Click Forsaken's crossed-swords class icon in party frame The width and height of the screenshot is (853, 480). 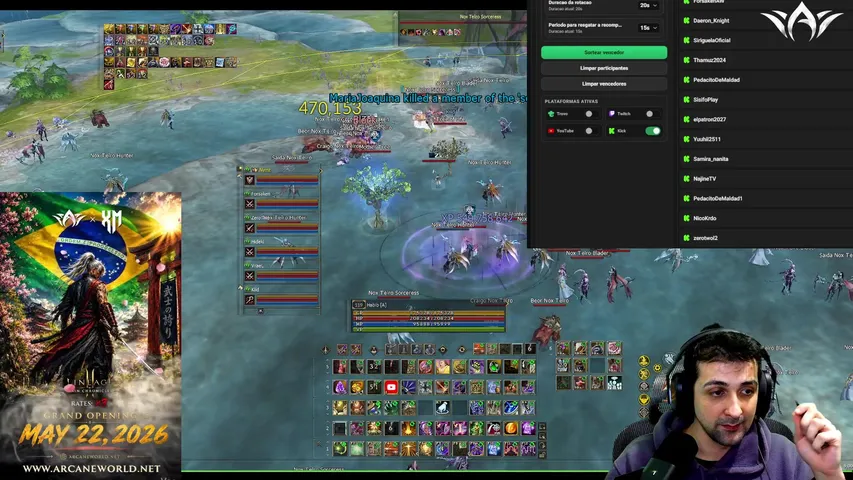[250, 204]
